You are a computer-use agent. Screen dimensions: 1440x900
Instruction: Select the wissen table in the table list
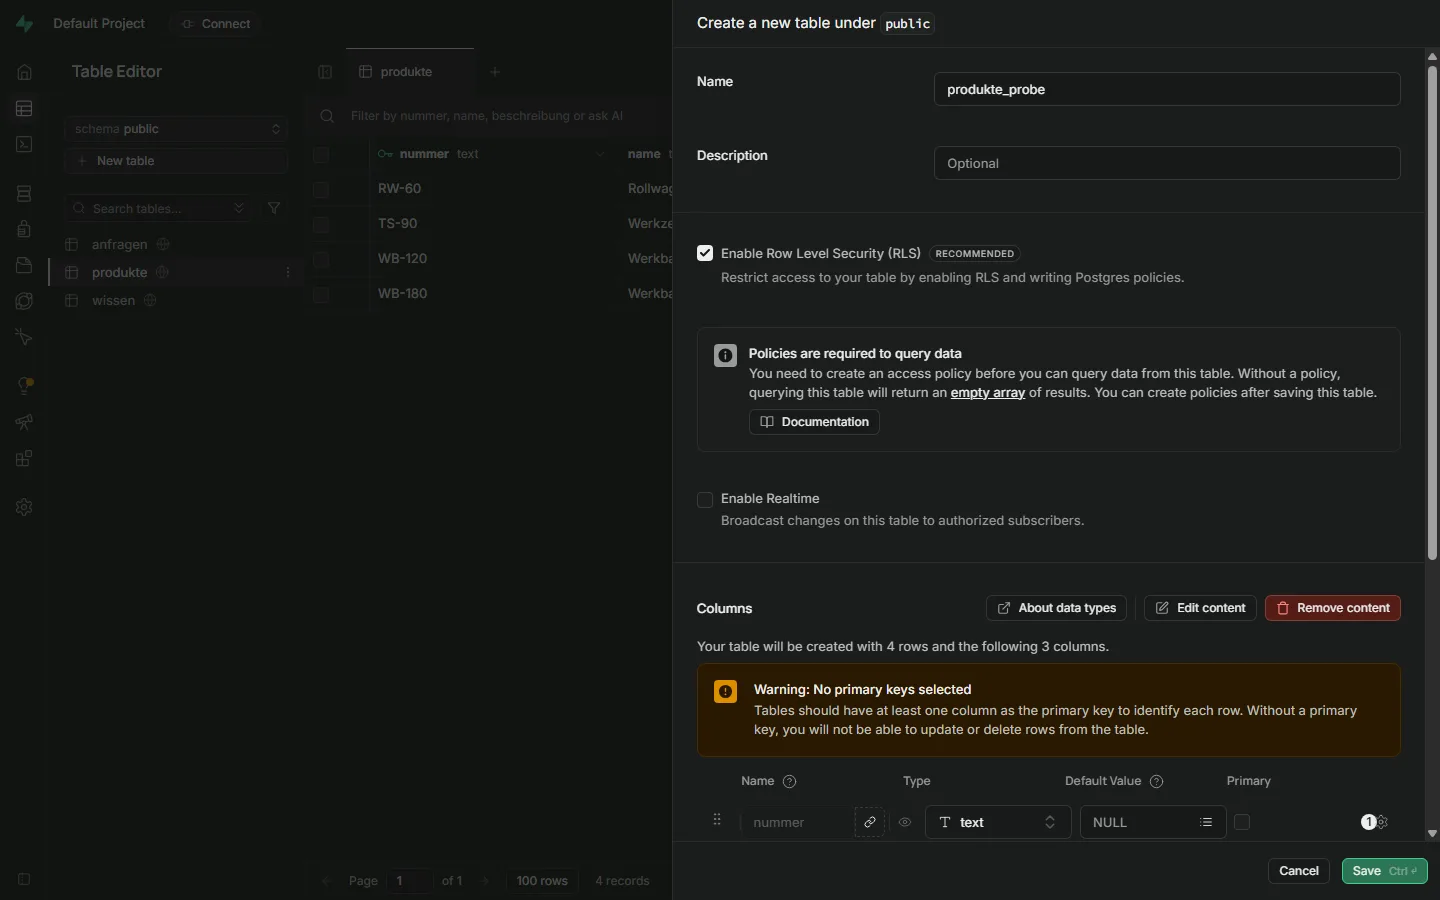113,300
